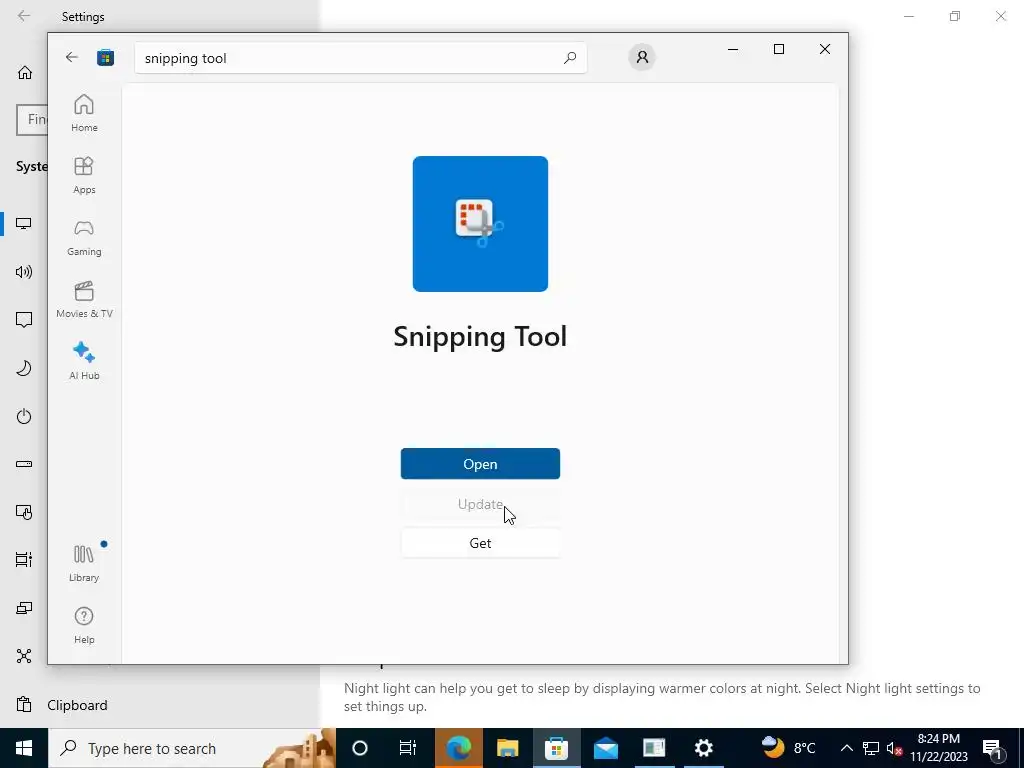Select Notifications icon in Settings sidebar
The image size is (1024, 768).
pyautogui.click(x=24, y=320)
